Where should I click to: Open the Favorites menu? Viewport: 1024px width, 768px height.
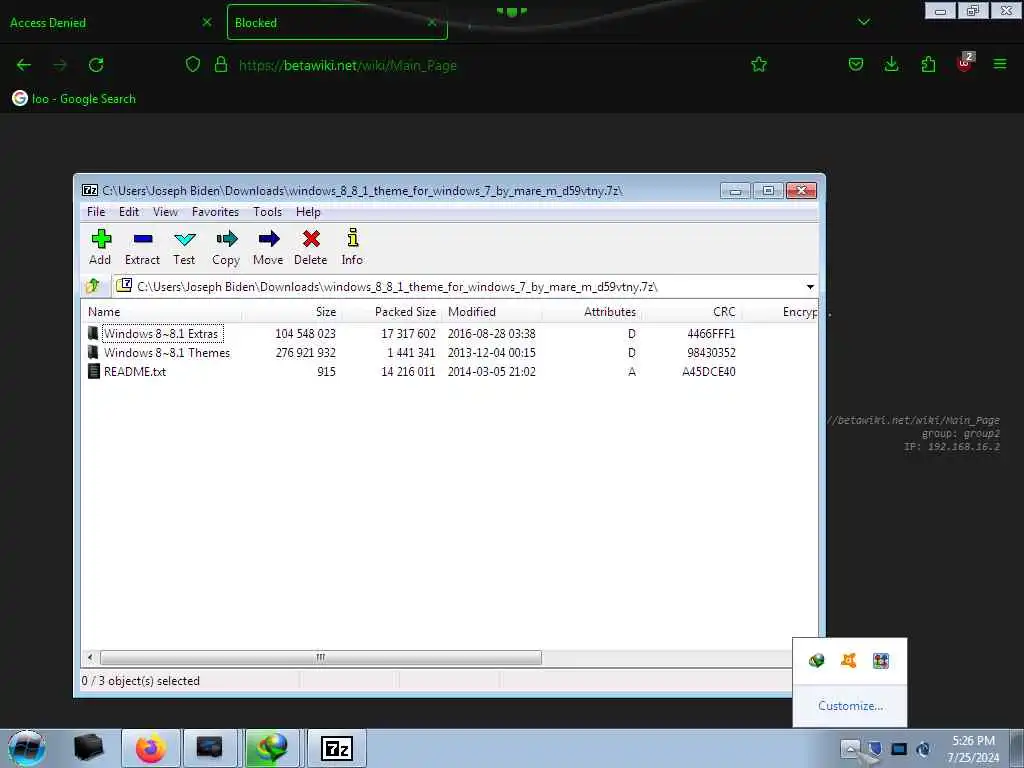216,212
